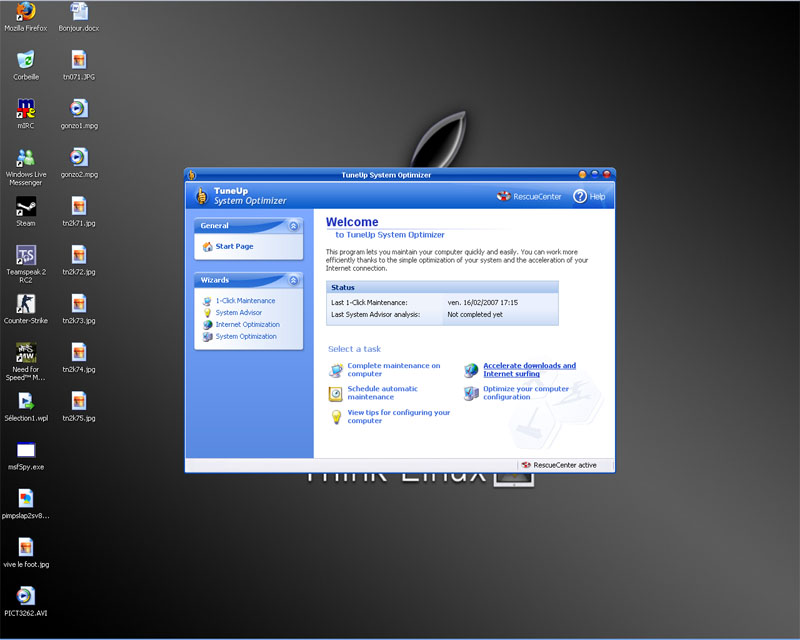Screen dimensions: 800x640
Task: Select the tn2k75.jpg desktop image
Action: pos(79,406)
